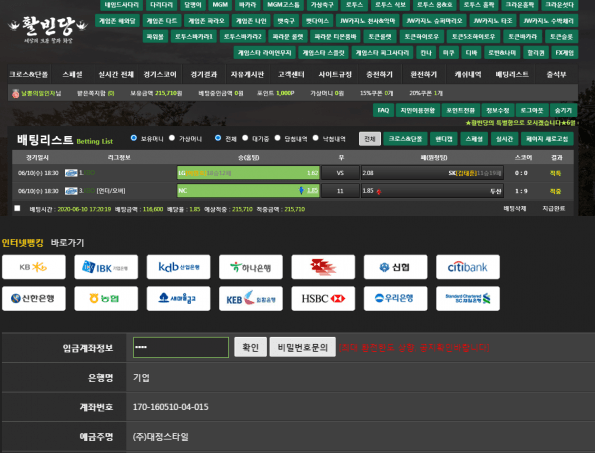Switch to the 핸디캡 filter tab

(444, 139)
